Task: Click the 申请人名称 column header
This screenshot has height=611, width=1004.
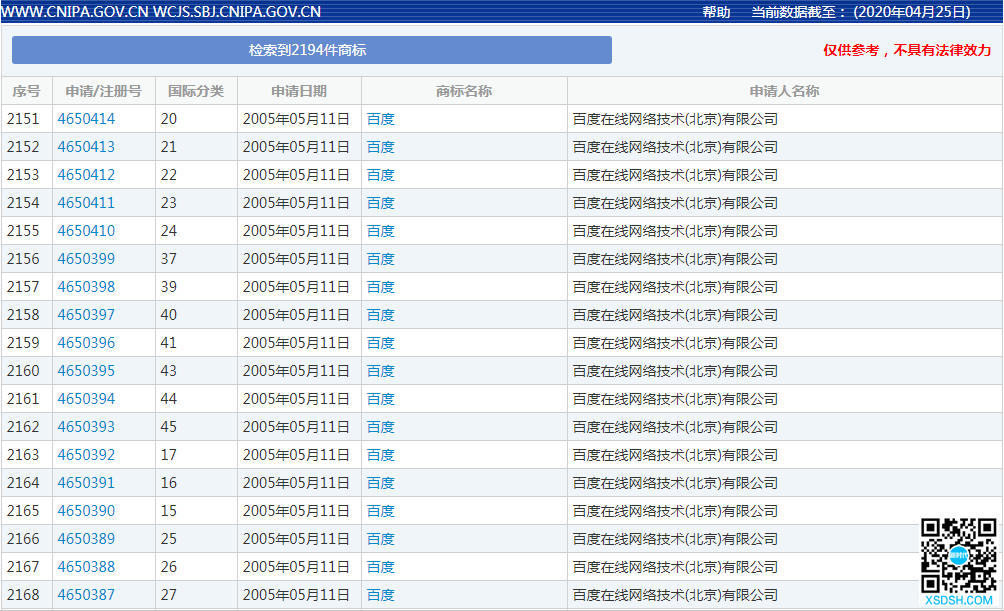Action: (x=784, y=91)
